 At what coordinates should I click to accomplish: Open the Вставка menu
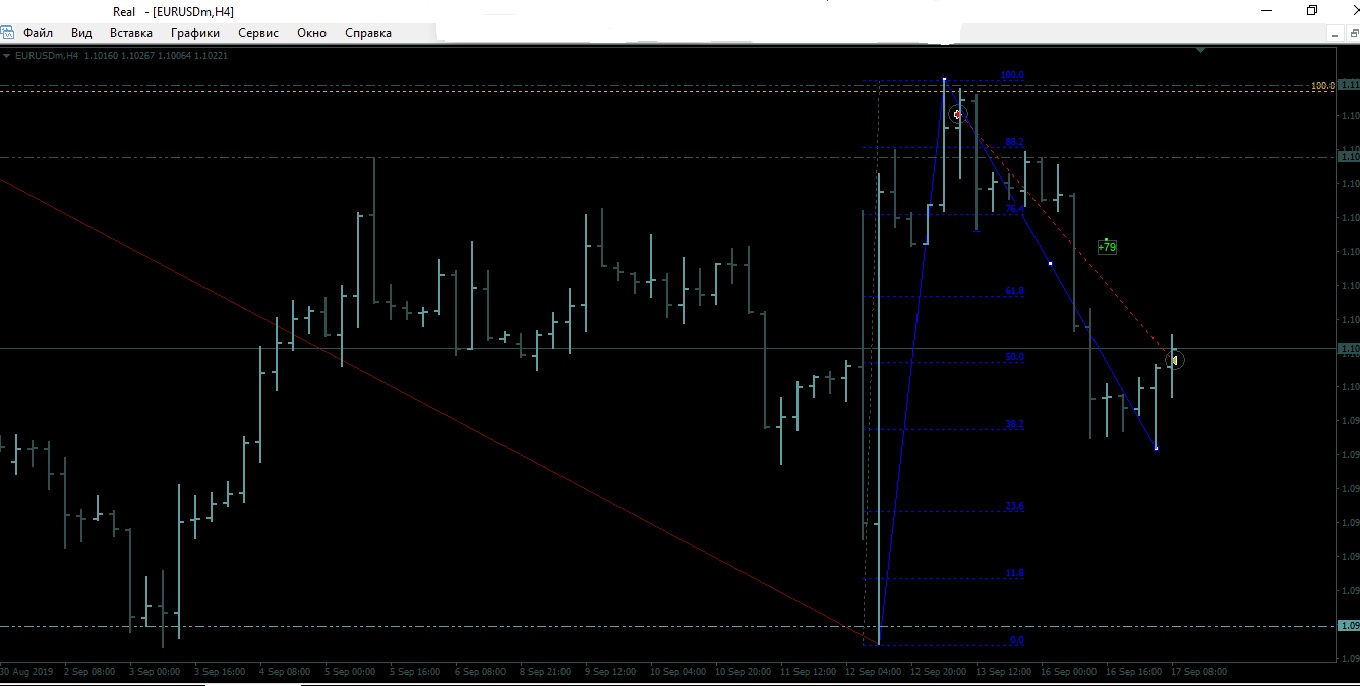click(x=131, y=33)
